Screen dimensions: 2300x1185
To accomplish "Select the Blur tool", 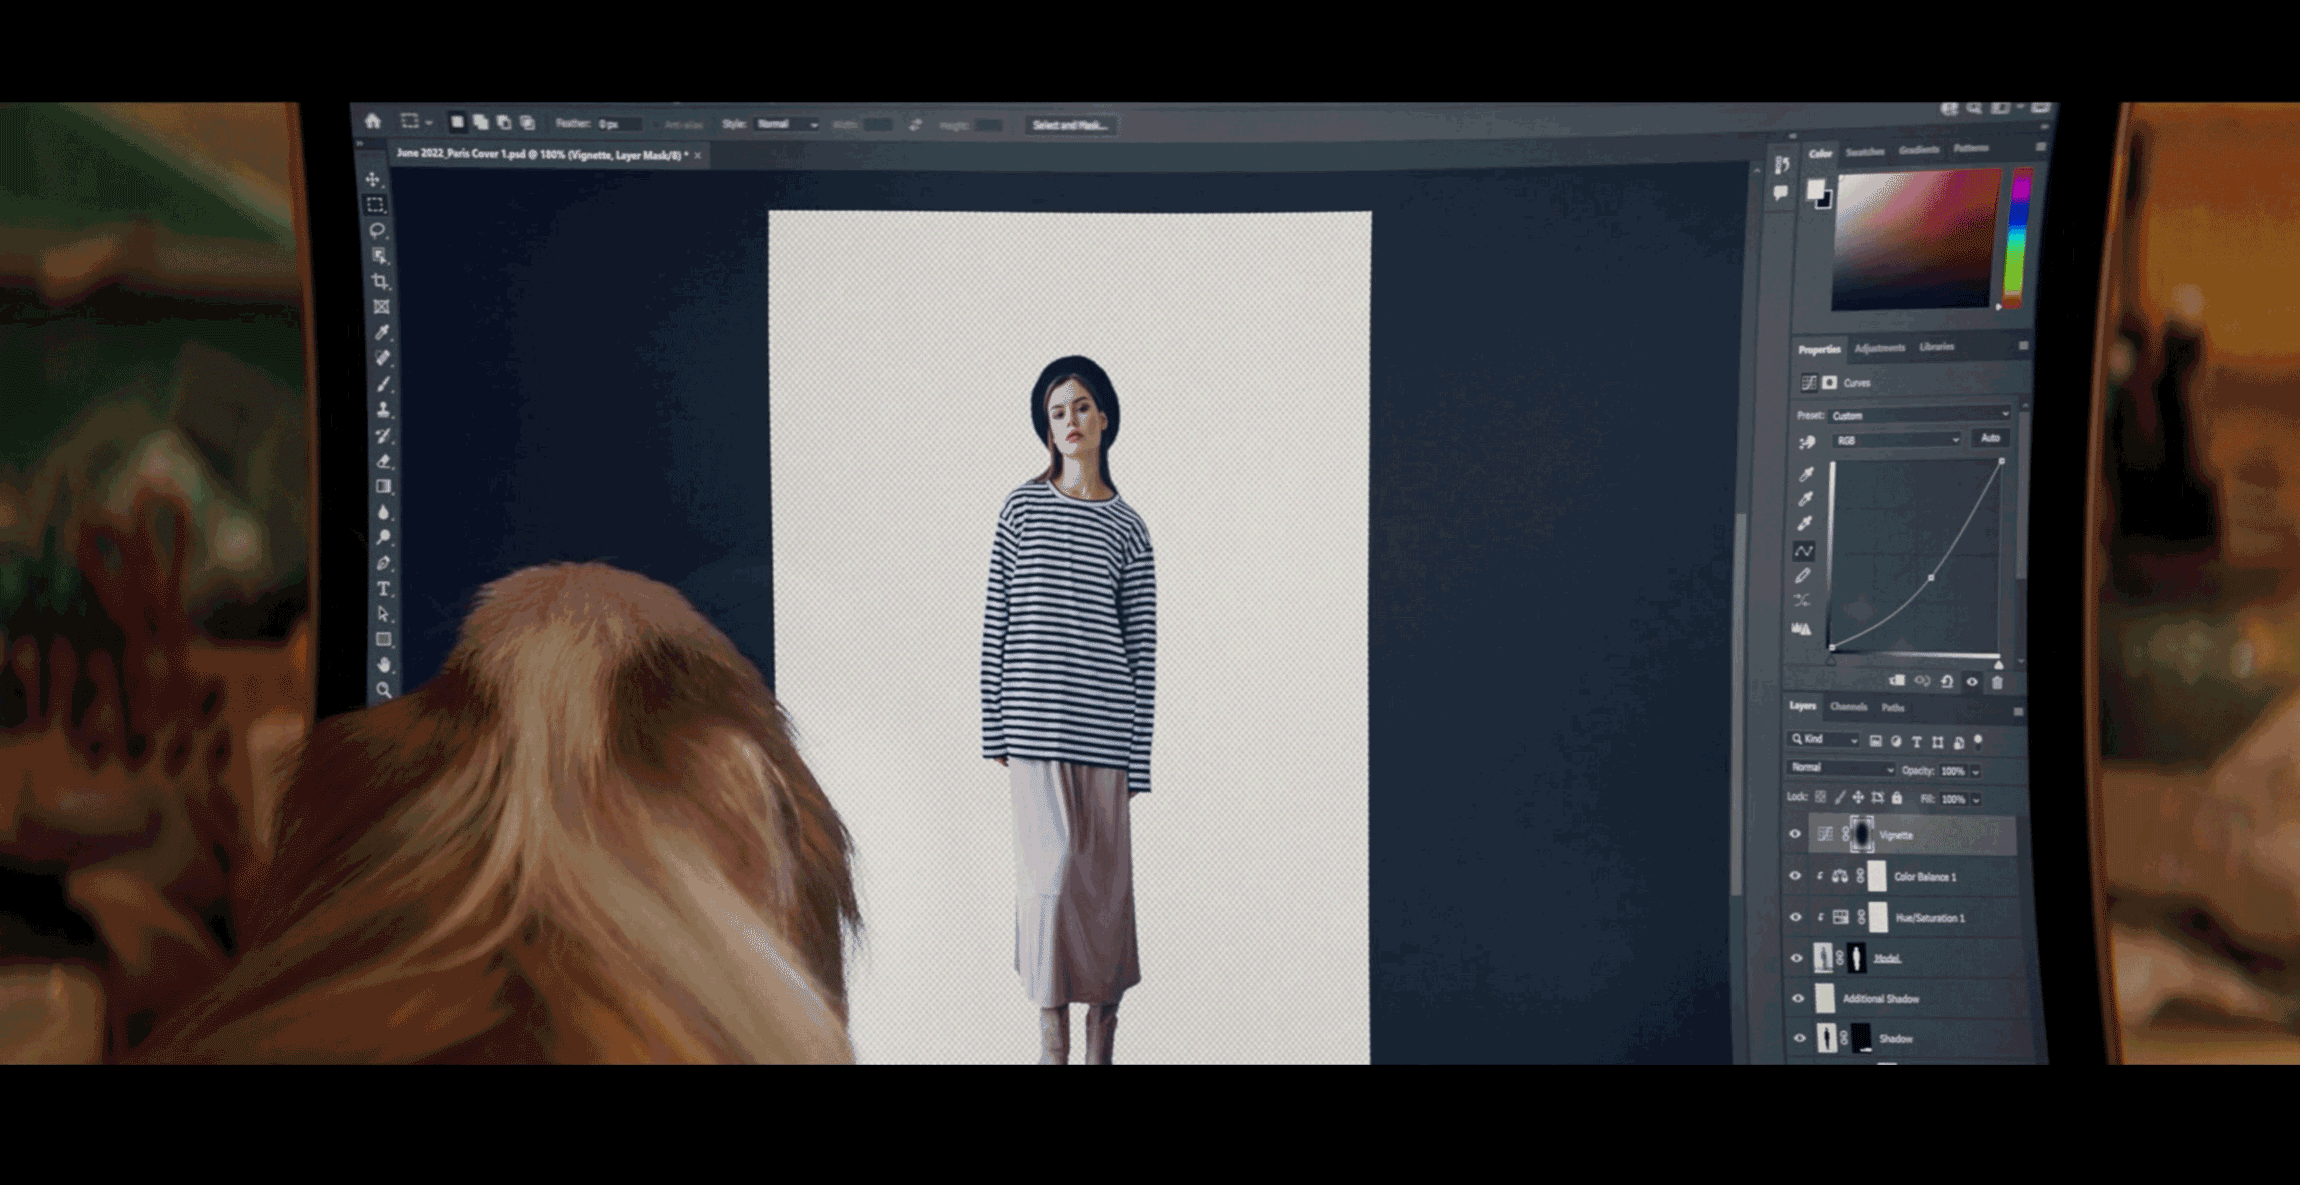I will click(x=383, y=512).
